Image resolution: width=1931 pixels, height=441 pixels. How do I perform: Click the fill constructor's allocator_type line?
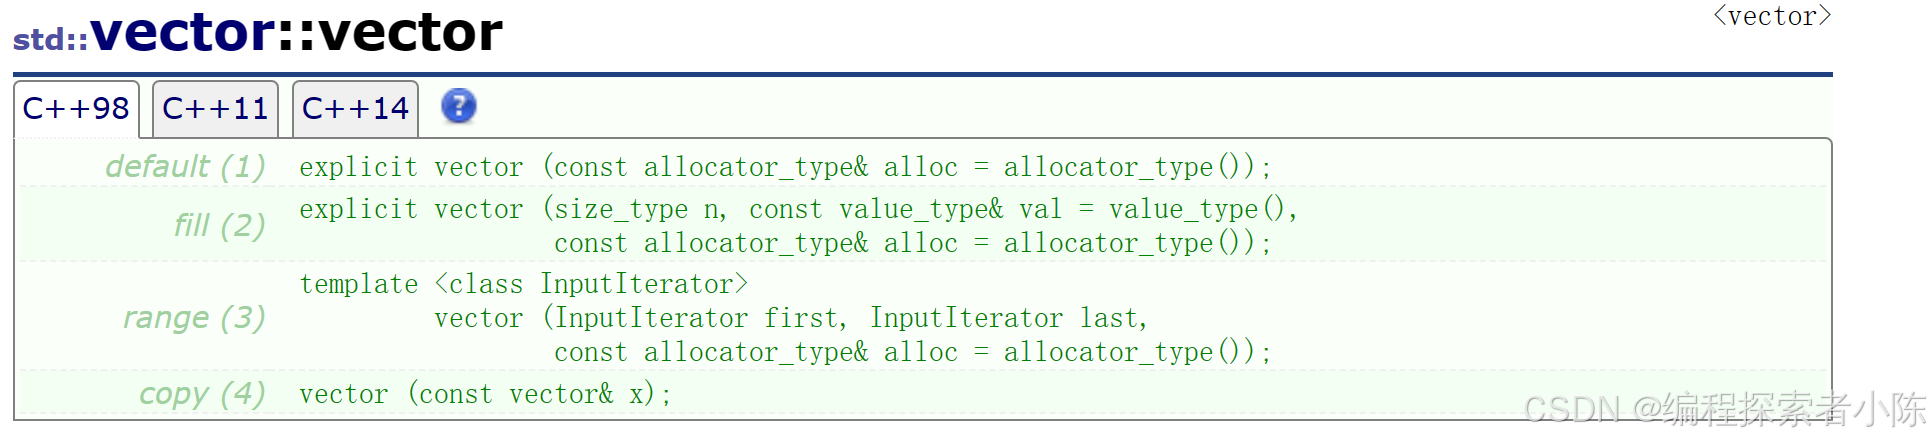pos(912,243)
